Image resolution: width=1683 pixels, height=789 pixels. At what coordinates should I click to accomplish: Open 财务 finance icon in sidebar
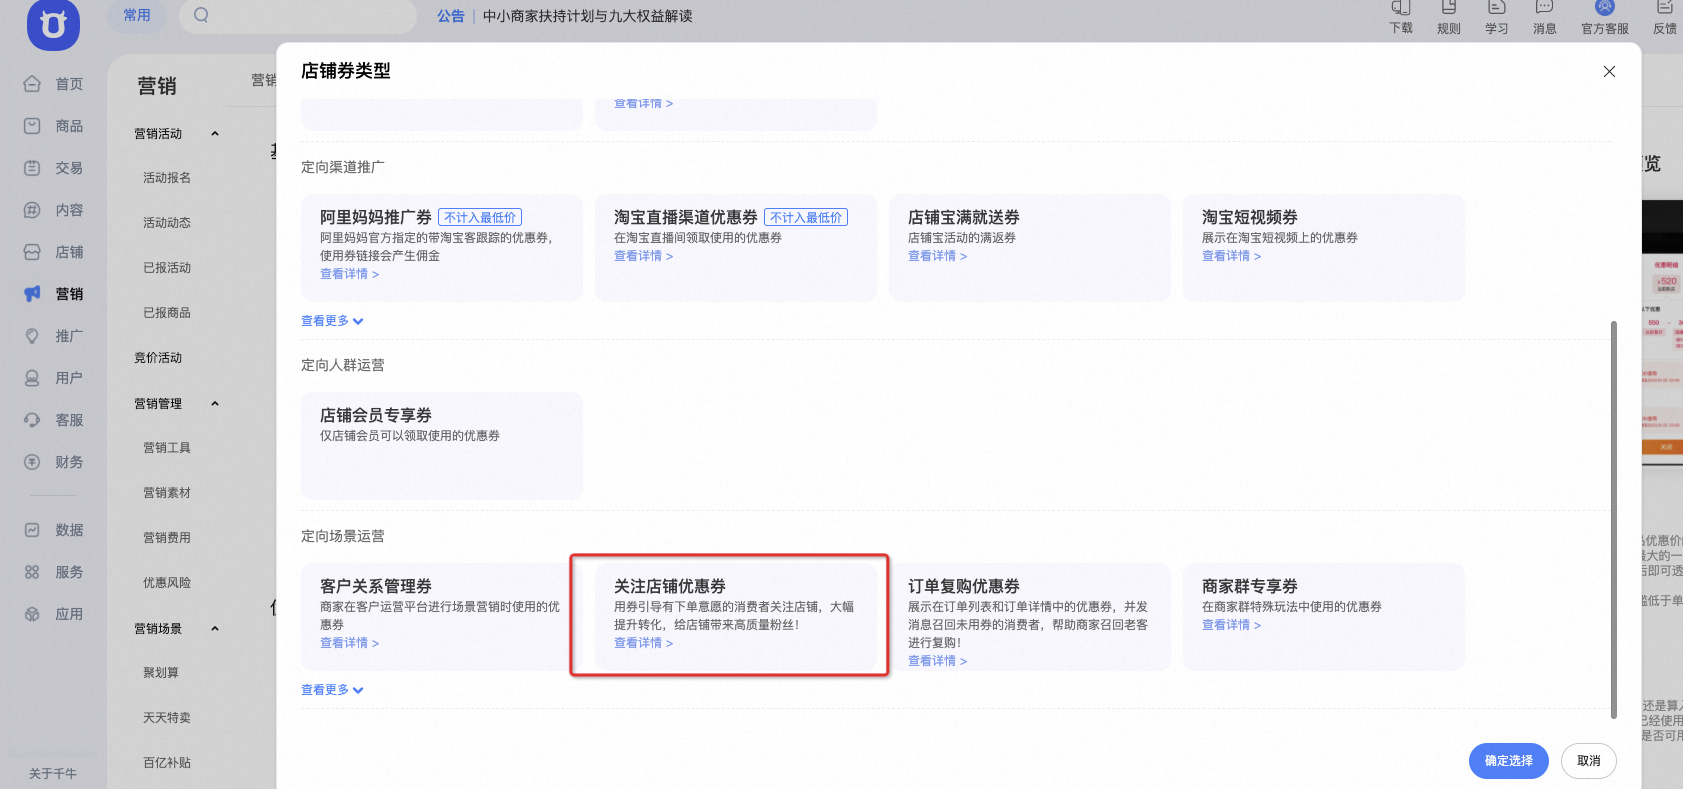[x=32, y=462]
